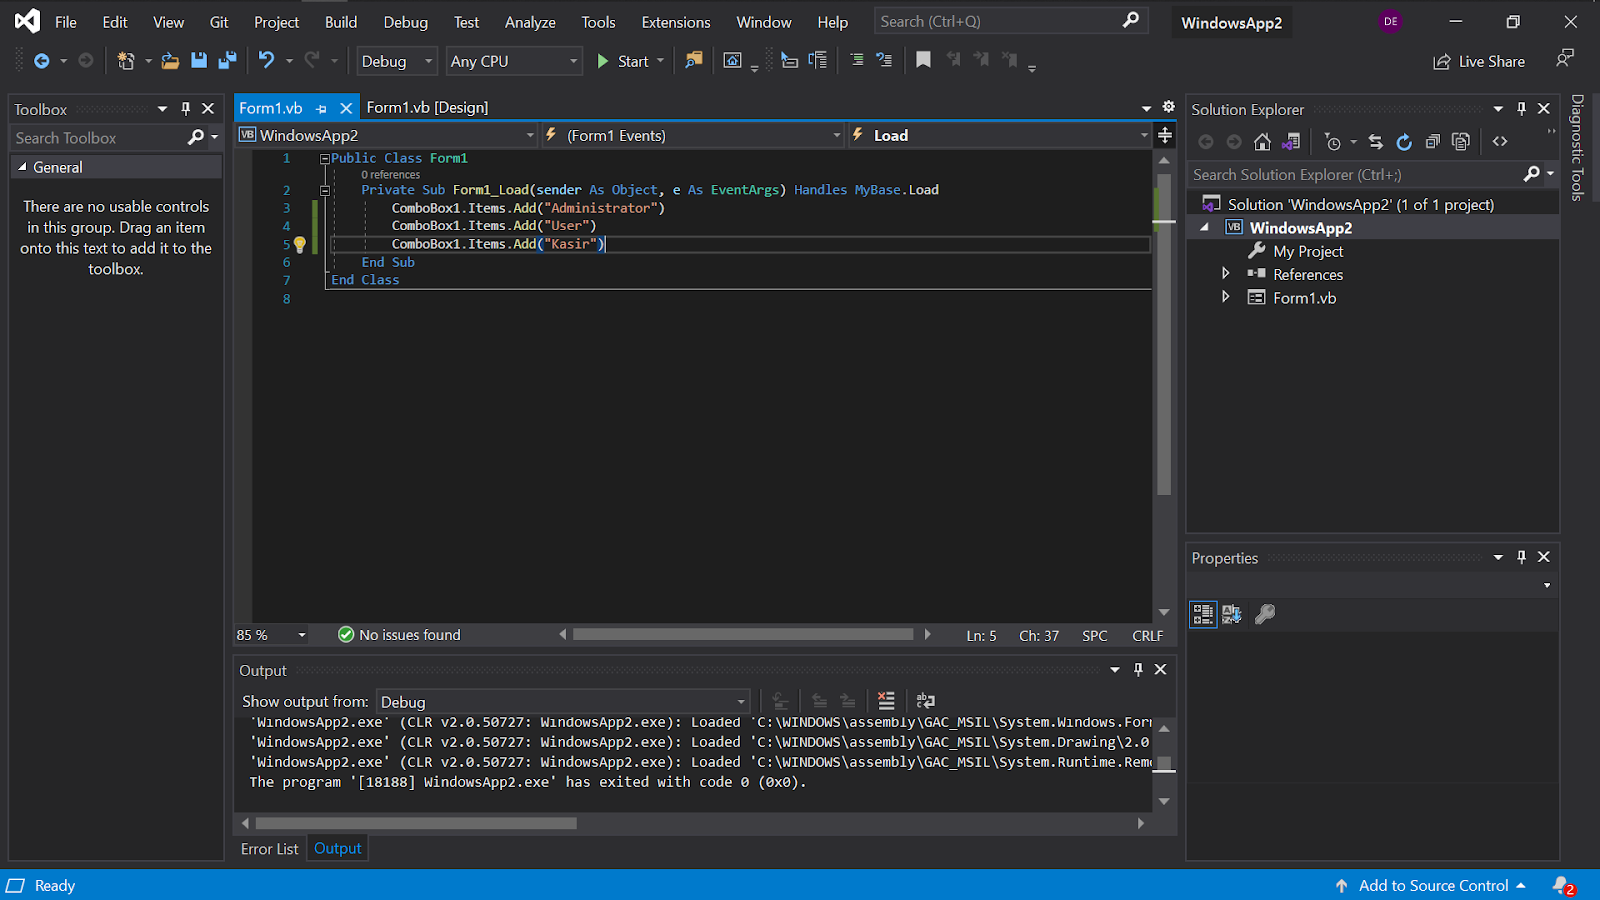Save Form1.vb with the single disk icon
This screenshot has height=900, width=1600.
pos(199,61)
